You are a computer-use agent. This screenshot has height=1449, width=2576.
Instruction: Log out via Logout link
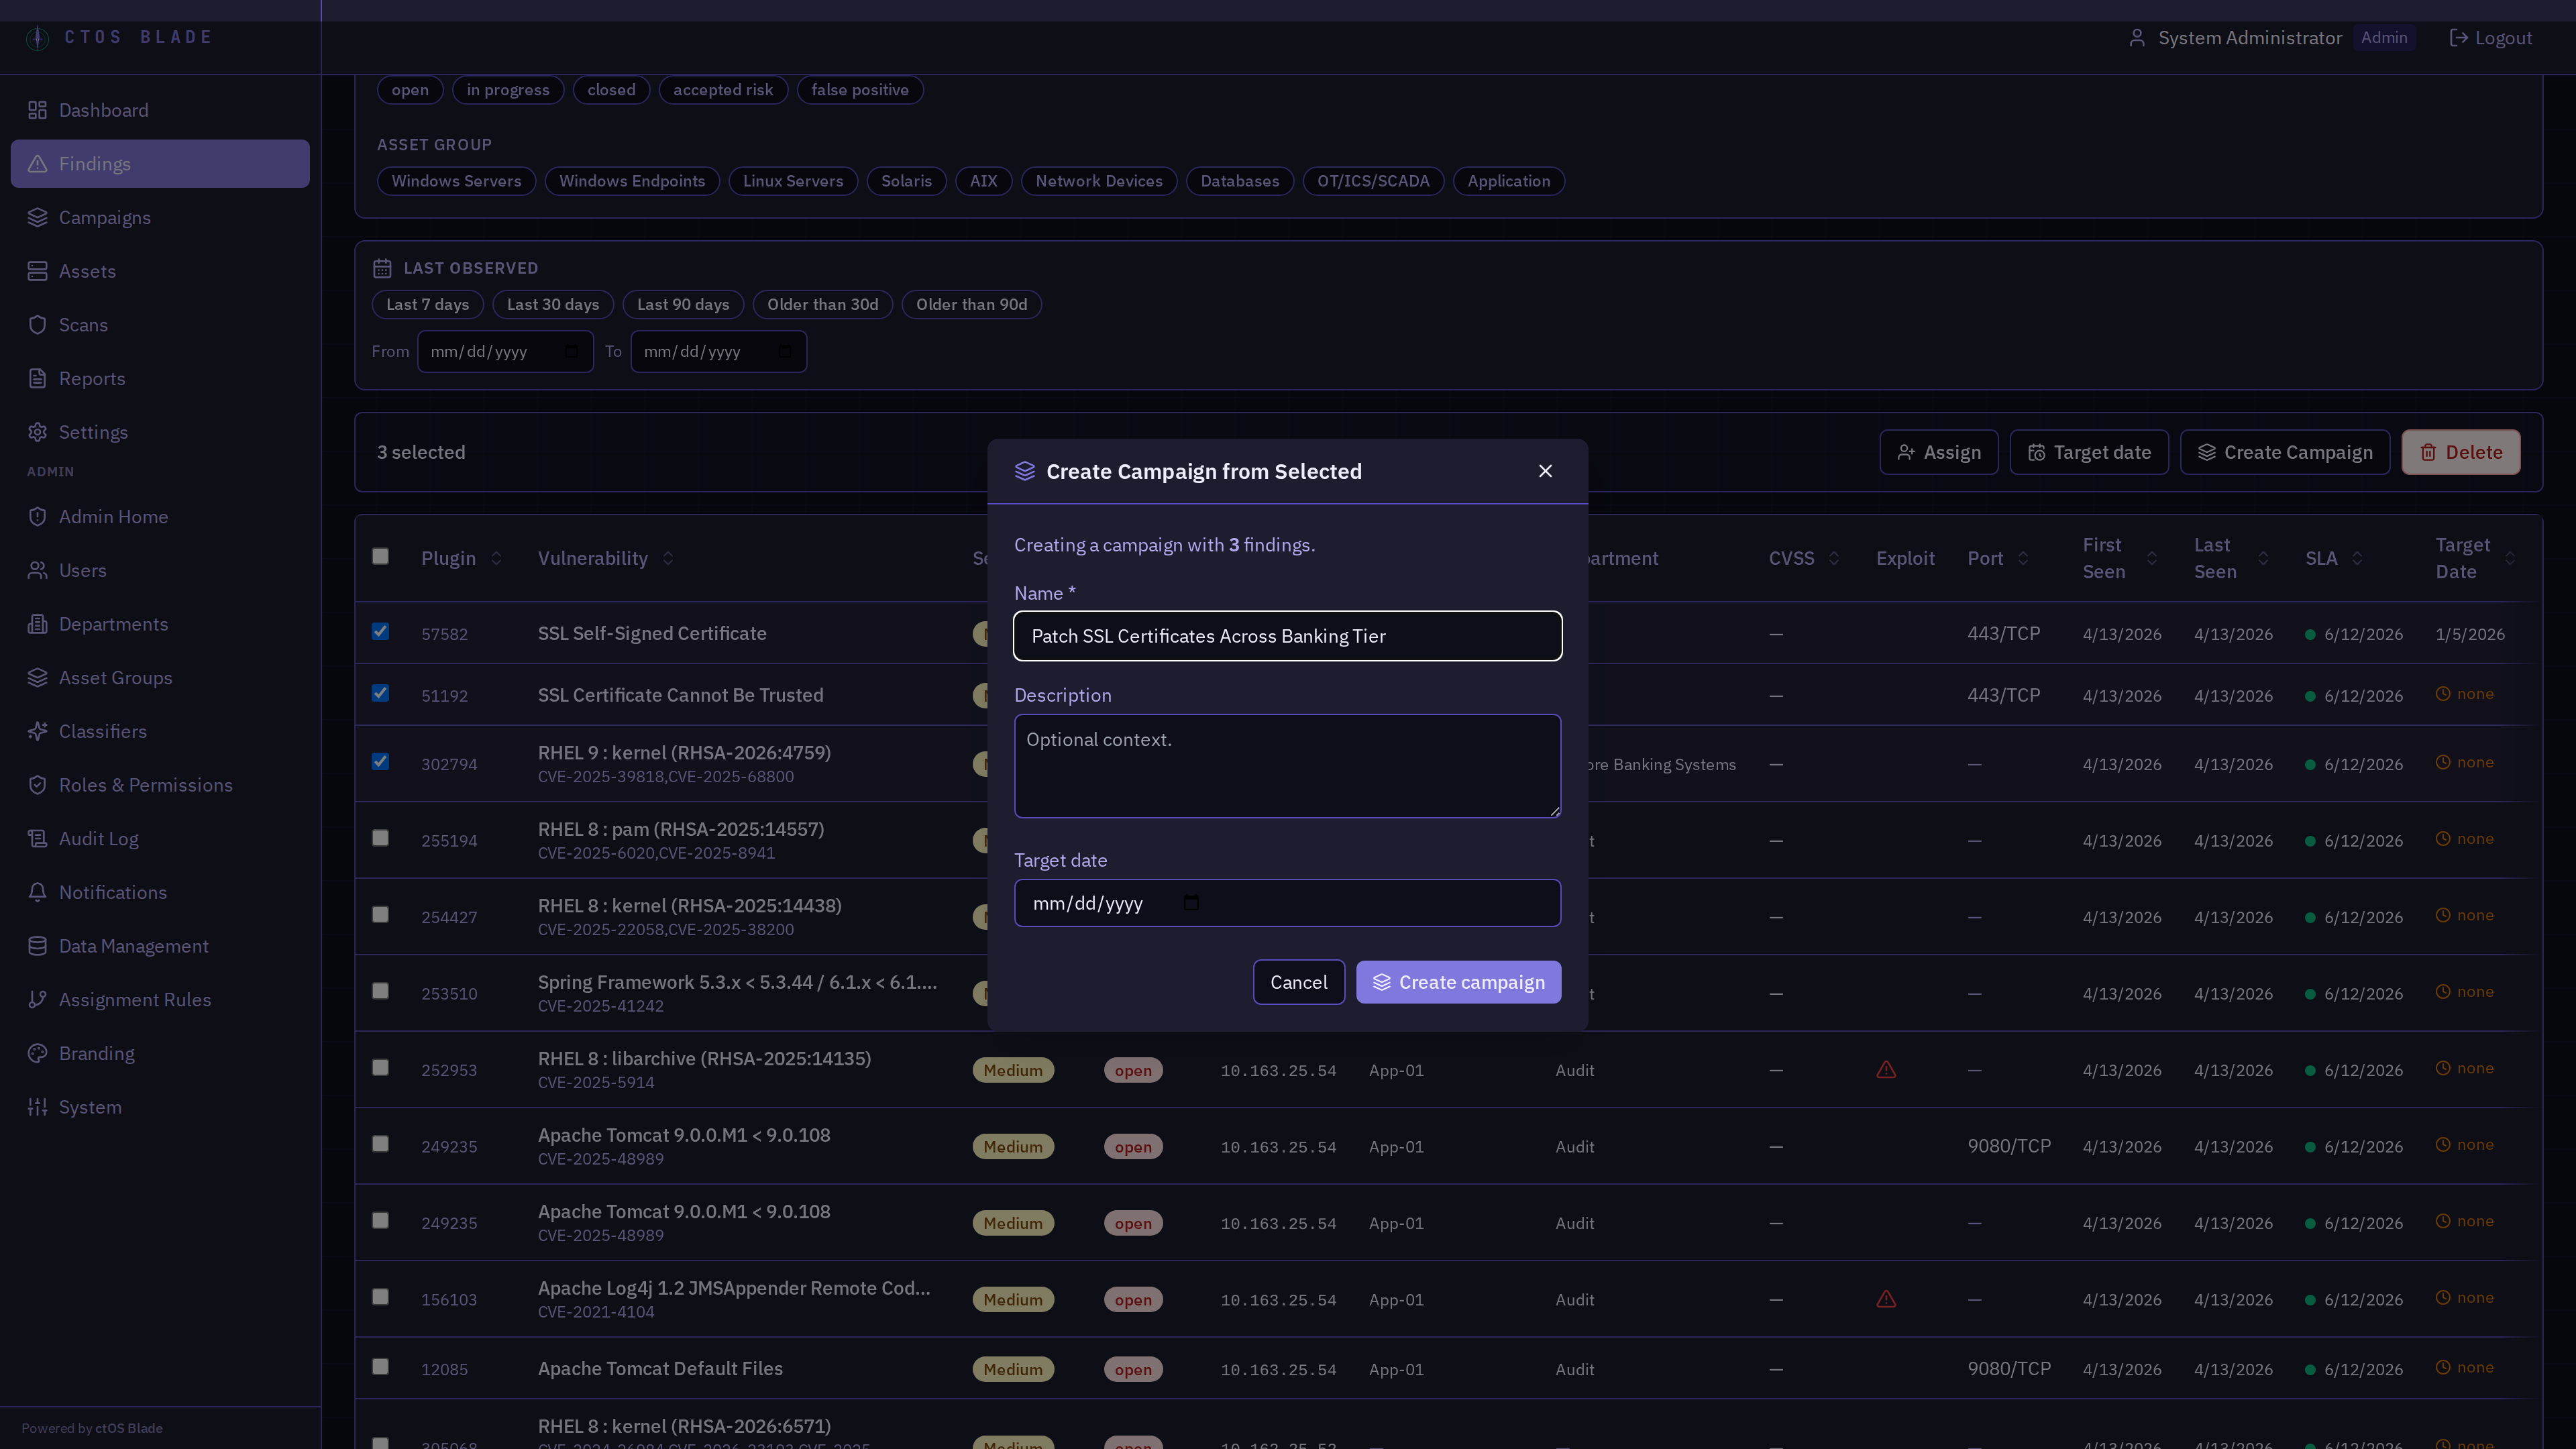tap(2490, 38)
